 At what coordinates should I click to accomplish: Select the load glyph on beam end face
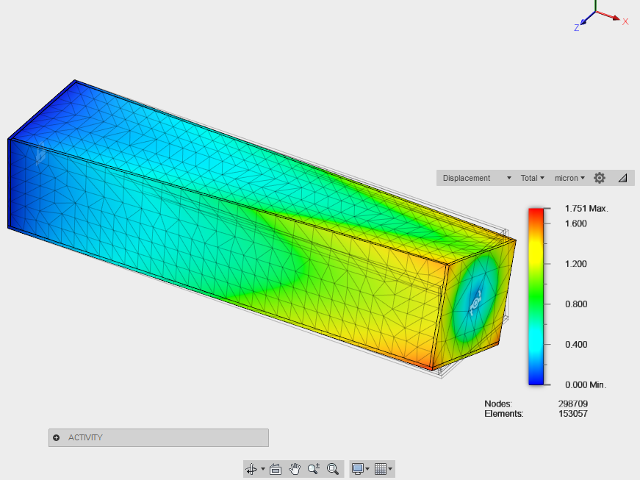pyautogui.click(x=477, y=297)
